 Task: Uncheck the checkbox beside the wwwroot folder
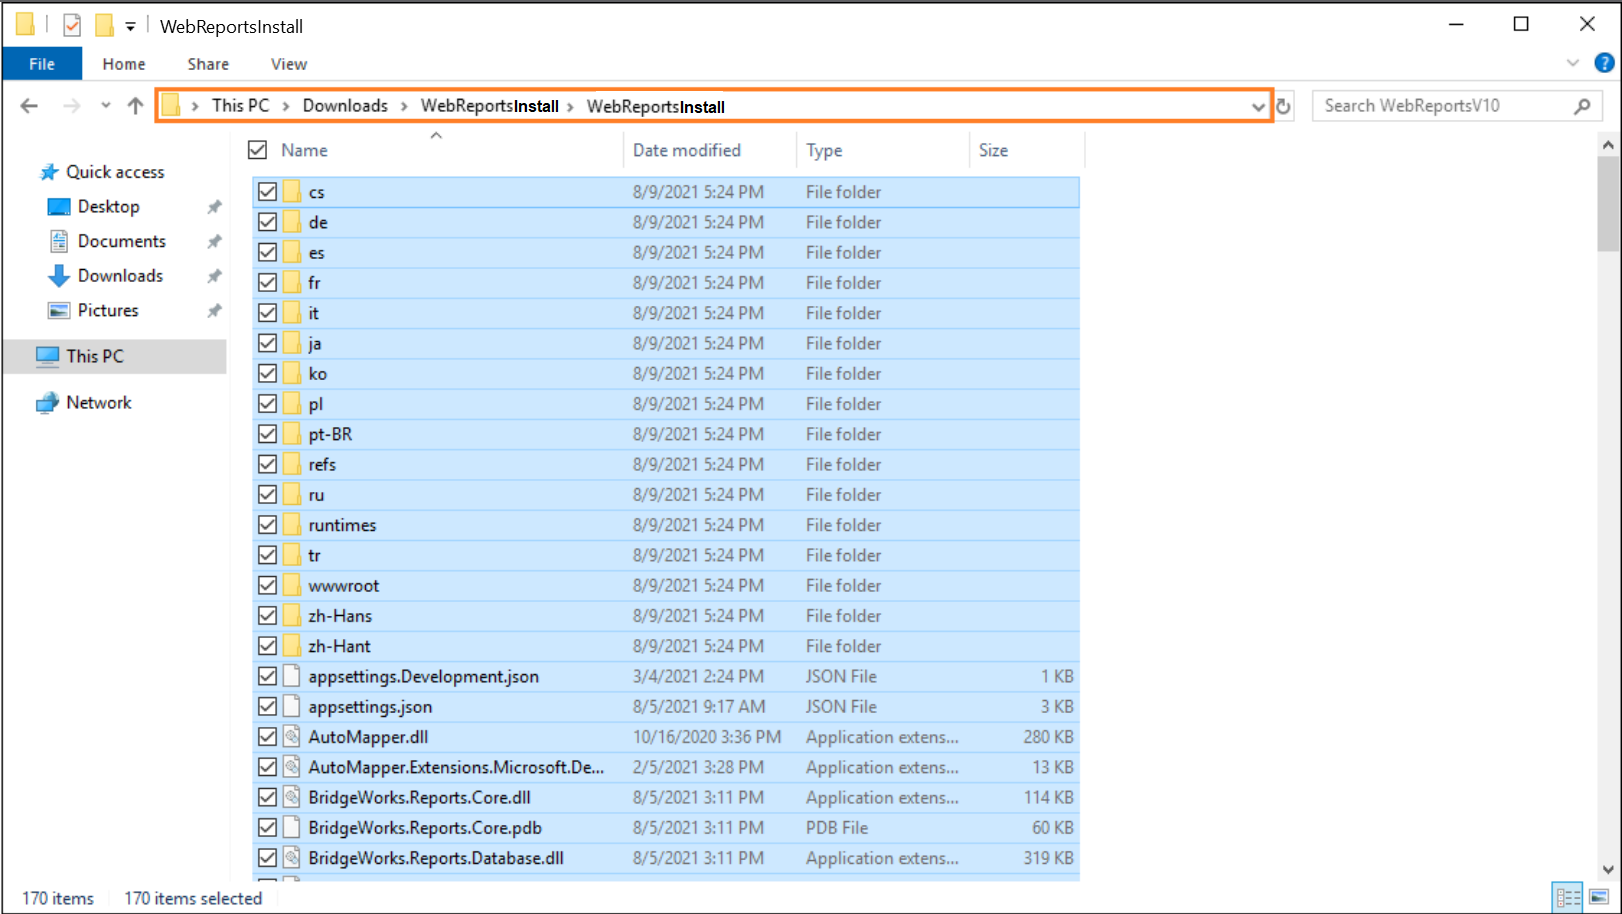tap(267, 585)
